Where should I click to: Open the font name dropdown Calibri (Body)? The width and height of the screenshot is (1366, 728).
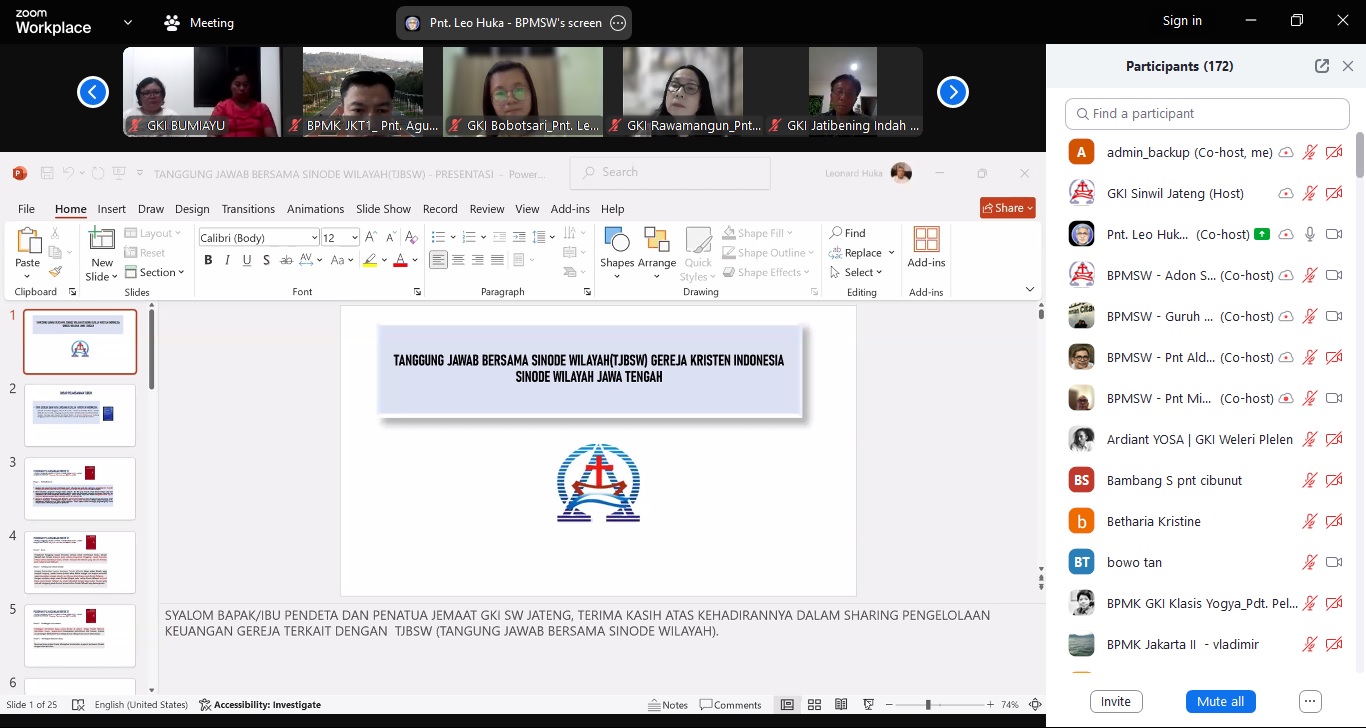tap(312, 238)
